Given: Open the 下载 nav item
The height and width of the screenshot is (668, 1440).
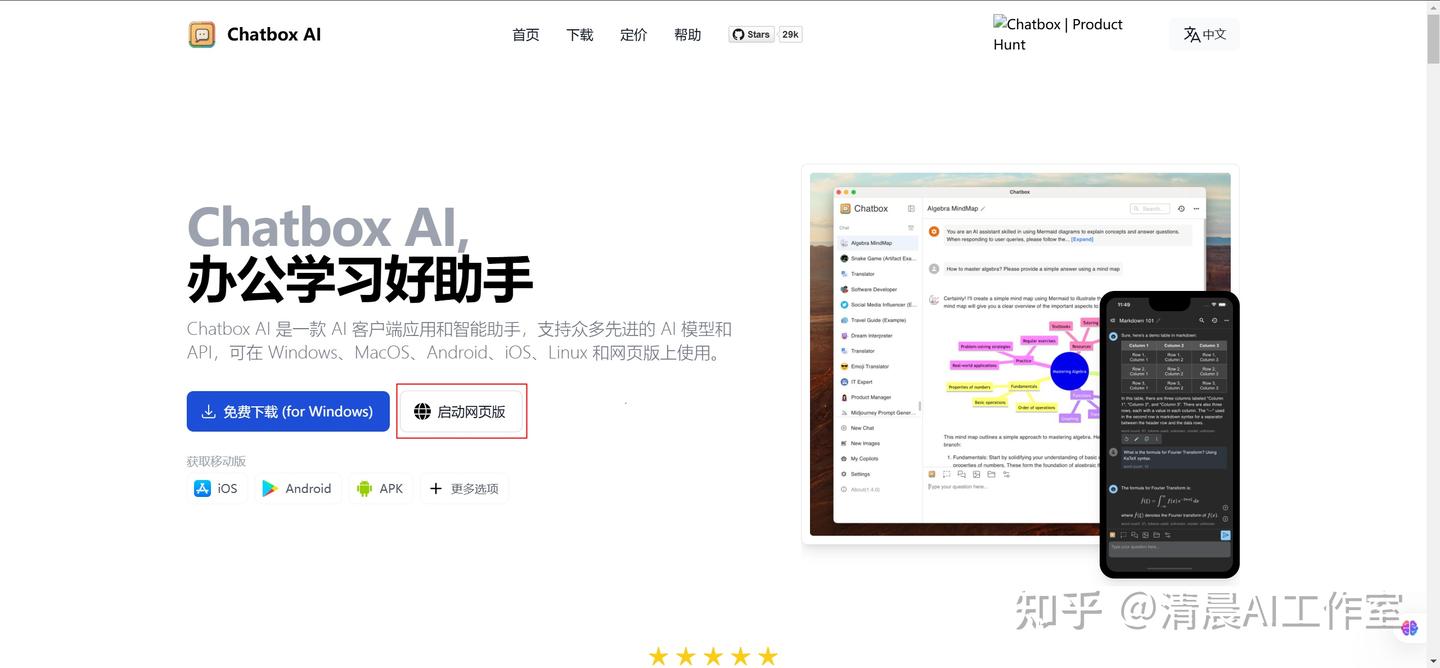Looking at the screenshot, I should point(580,35).
